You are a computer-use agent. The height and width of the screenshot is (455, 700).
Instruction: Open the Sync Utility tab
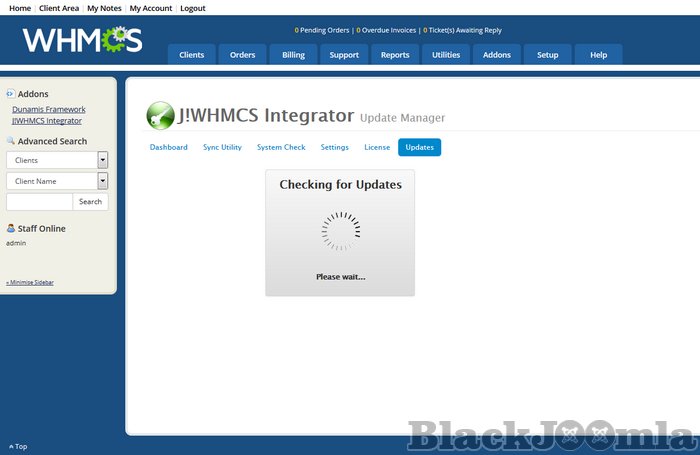coord(222,147)
